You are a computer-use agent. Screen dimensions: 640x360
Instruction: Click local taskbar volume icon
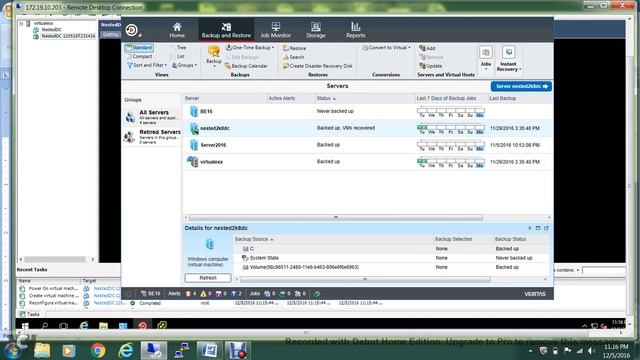591,351
